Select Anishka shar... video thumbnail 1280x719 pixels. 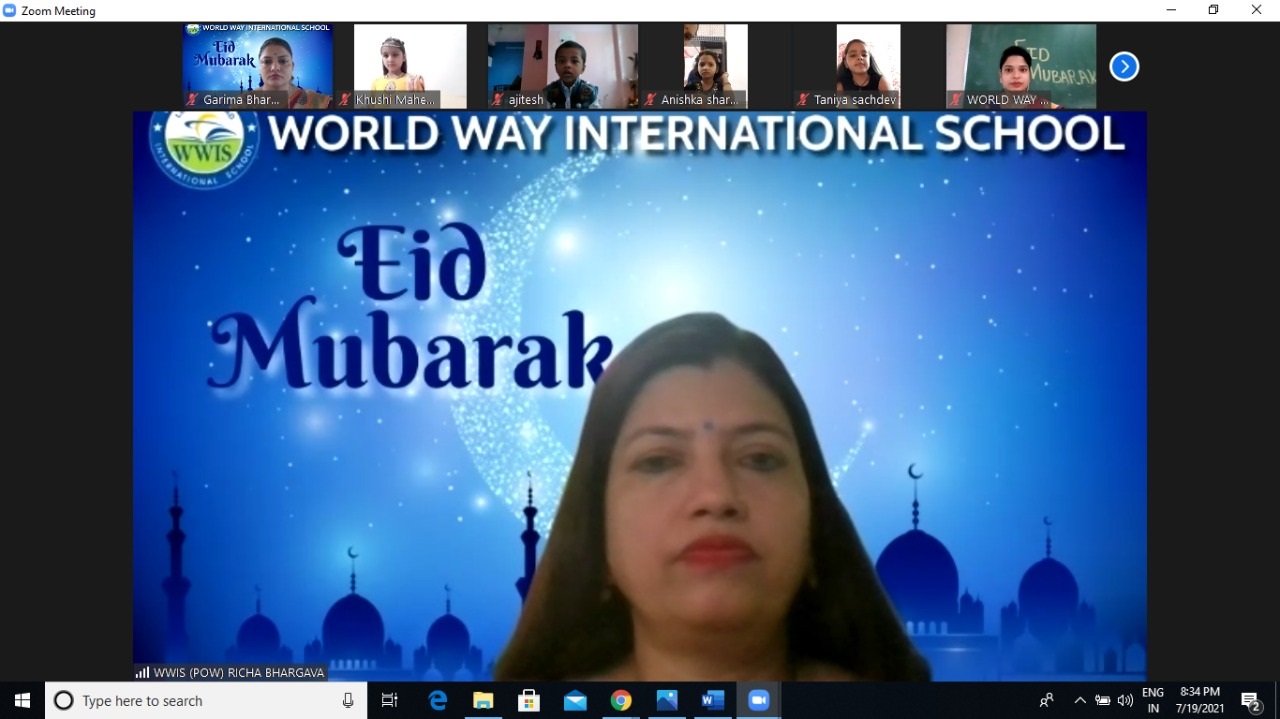pos(715,66)
